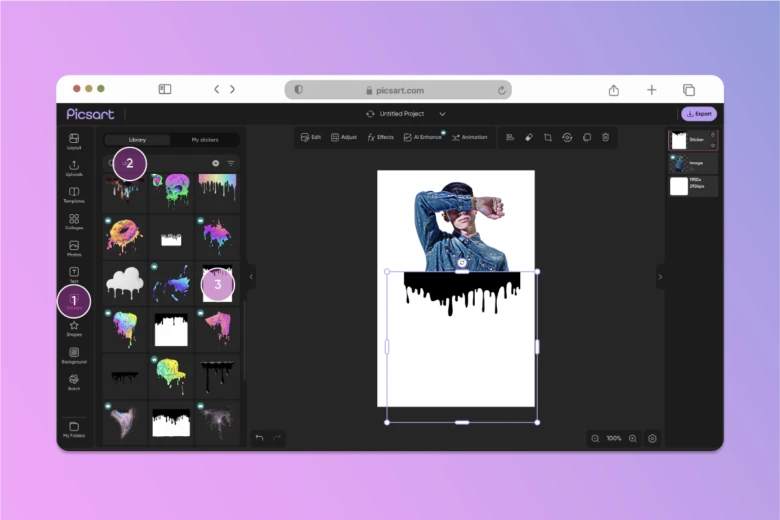Image resolution: width=780 pixels, height=520 pixels.
Task: Open the Layout tool in sidebar
Action: (74, 141)
